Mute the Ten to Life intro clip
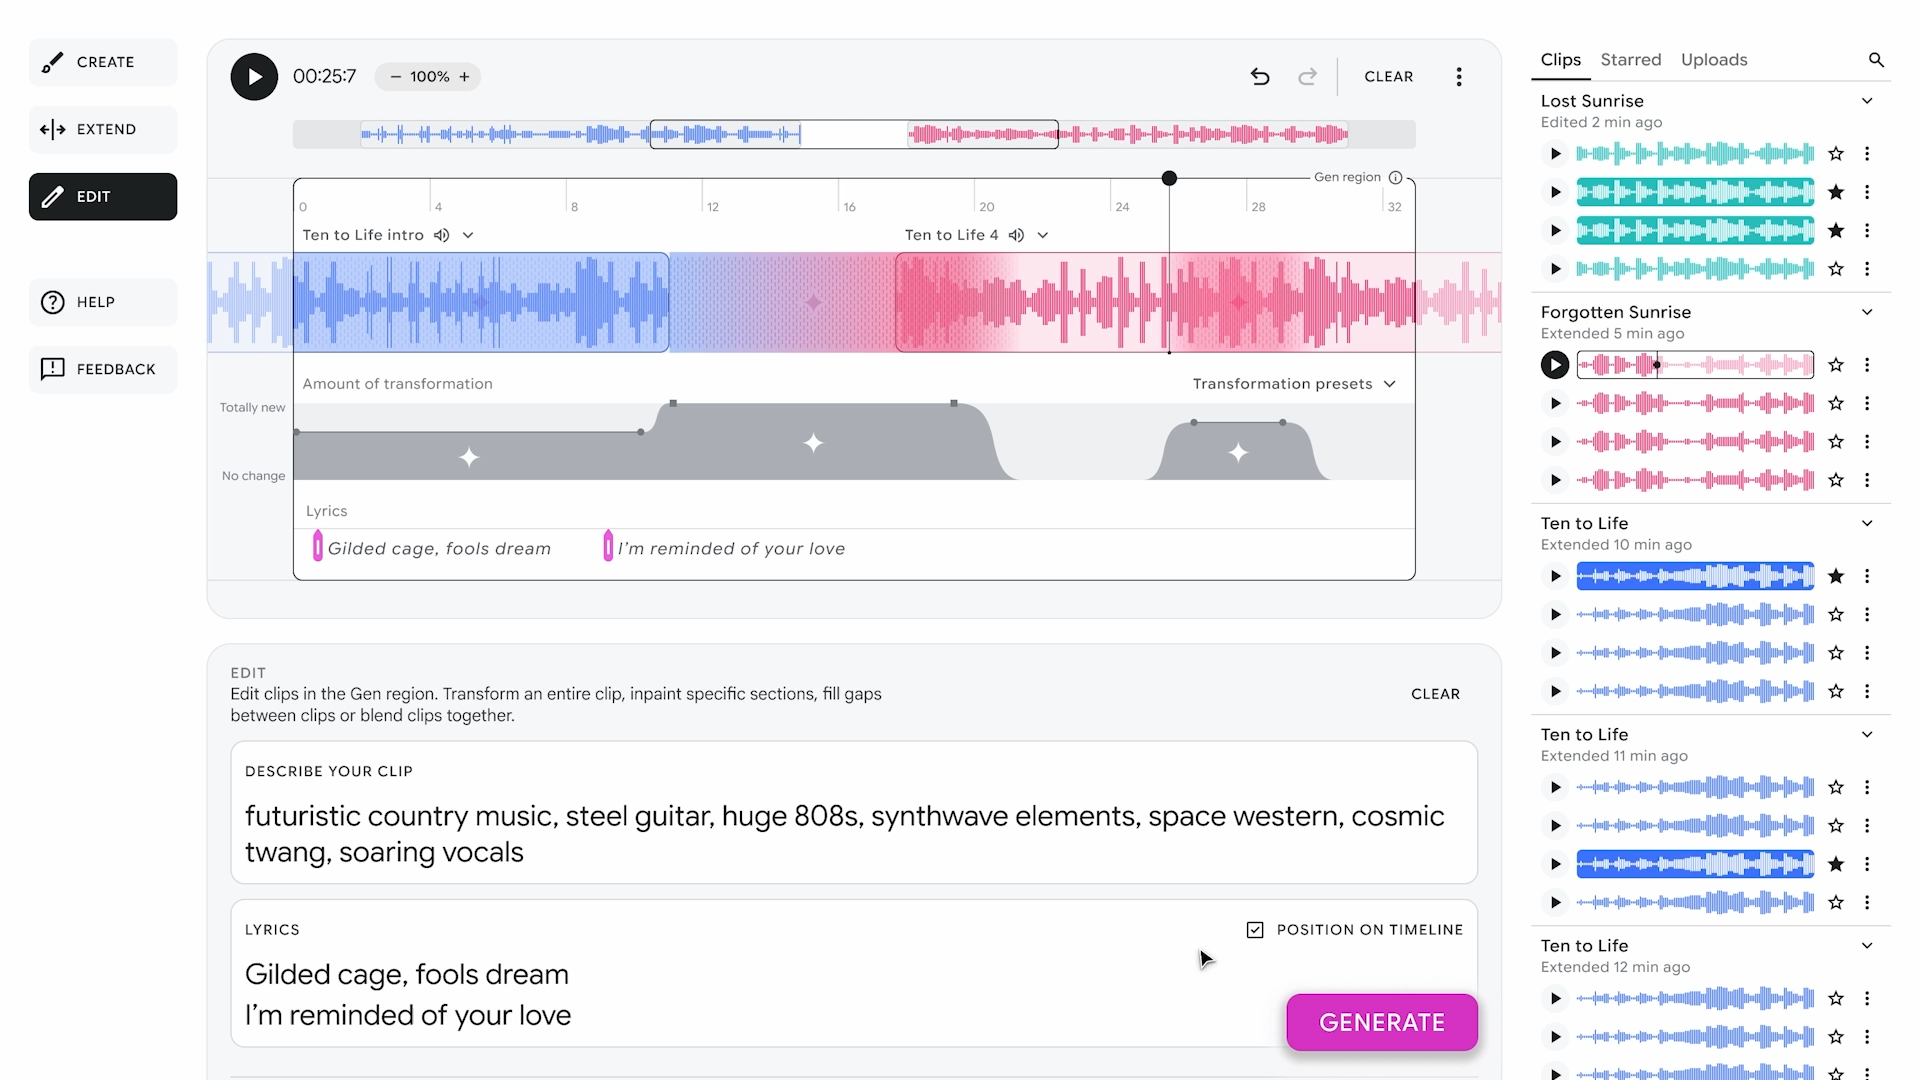 441,235
